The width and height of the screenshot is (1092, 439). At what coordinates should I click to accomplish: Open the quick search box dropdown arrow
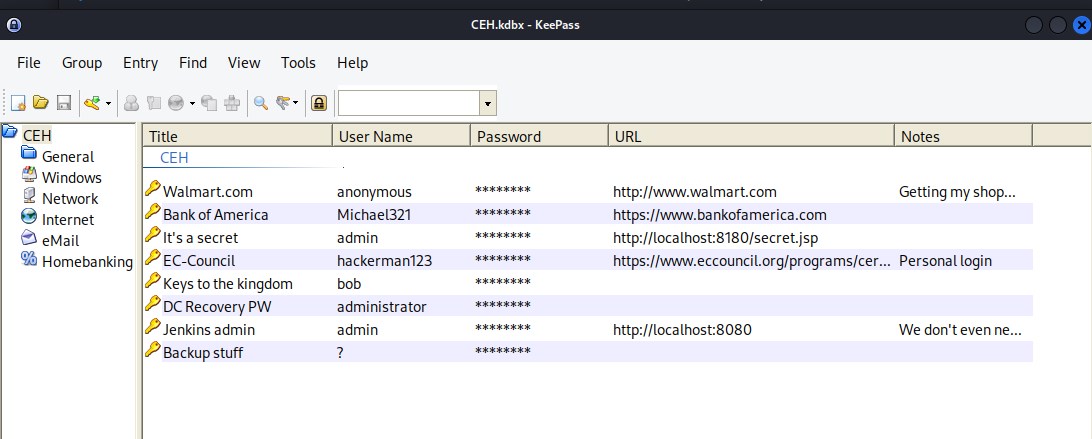point(487,103)
